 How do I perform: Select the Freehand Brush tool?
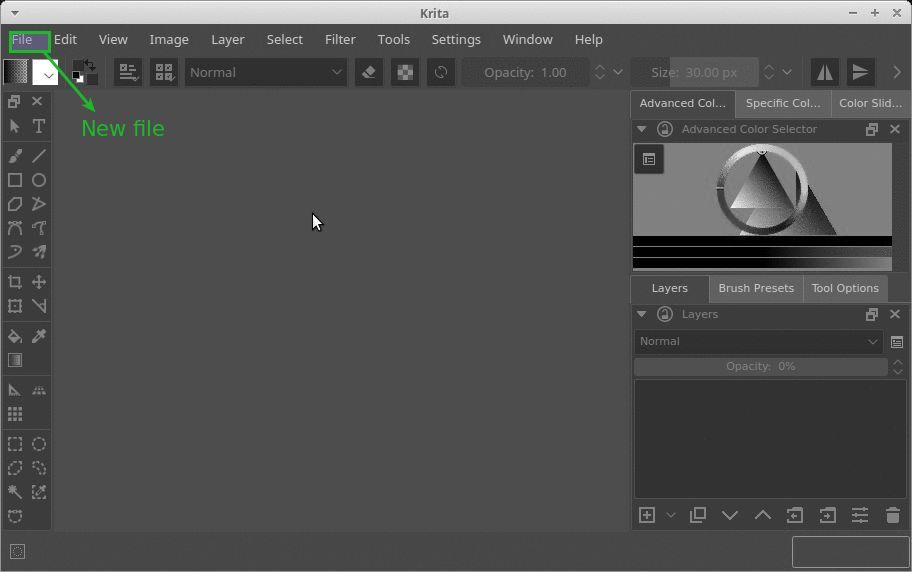(x=15, y=156)
